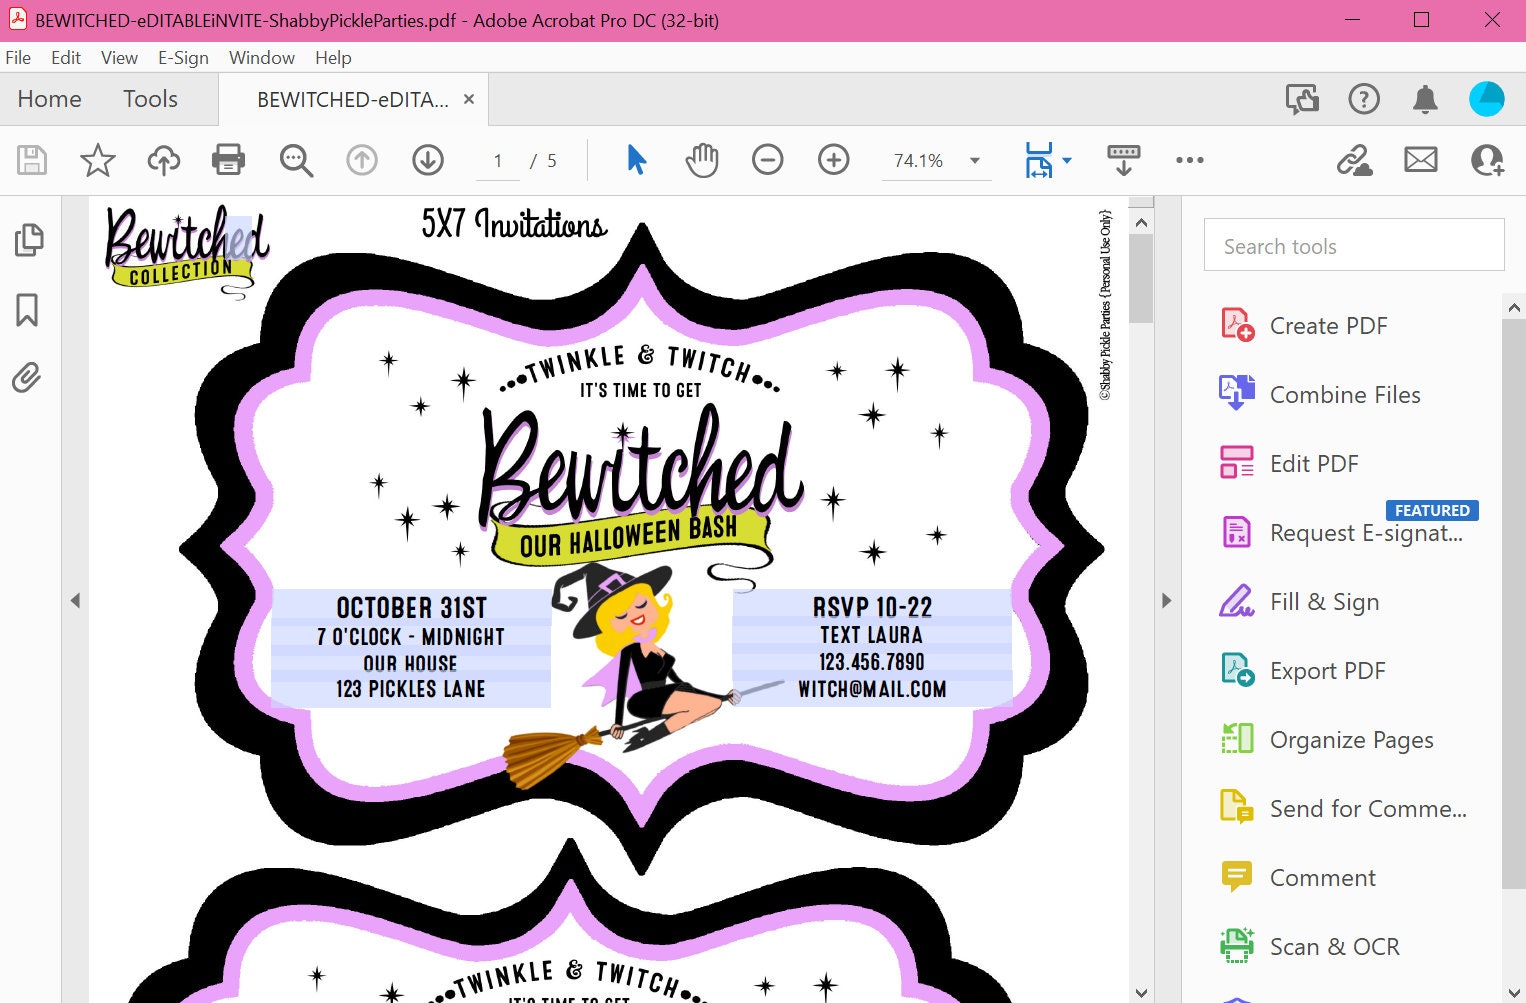Click the scrolling mode toolbar icon
This screenshot has height=1003, width=1526.
pos(1124,160)
